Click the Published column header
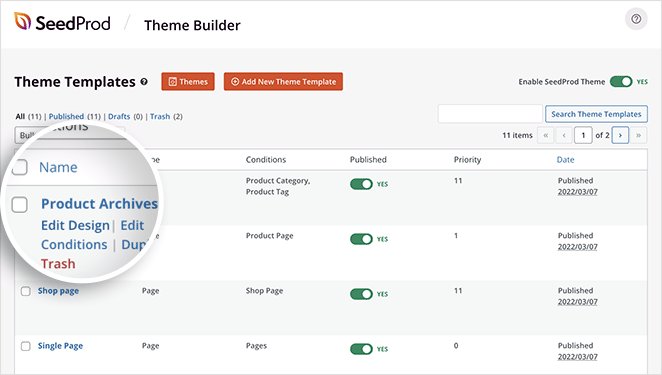This screenshot has height=375, width=662. coord(368,160)
